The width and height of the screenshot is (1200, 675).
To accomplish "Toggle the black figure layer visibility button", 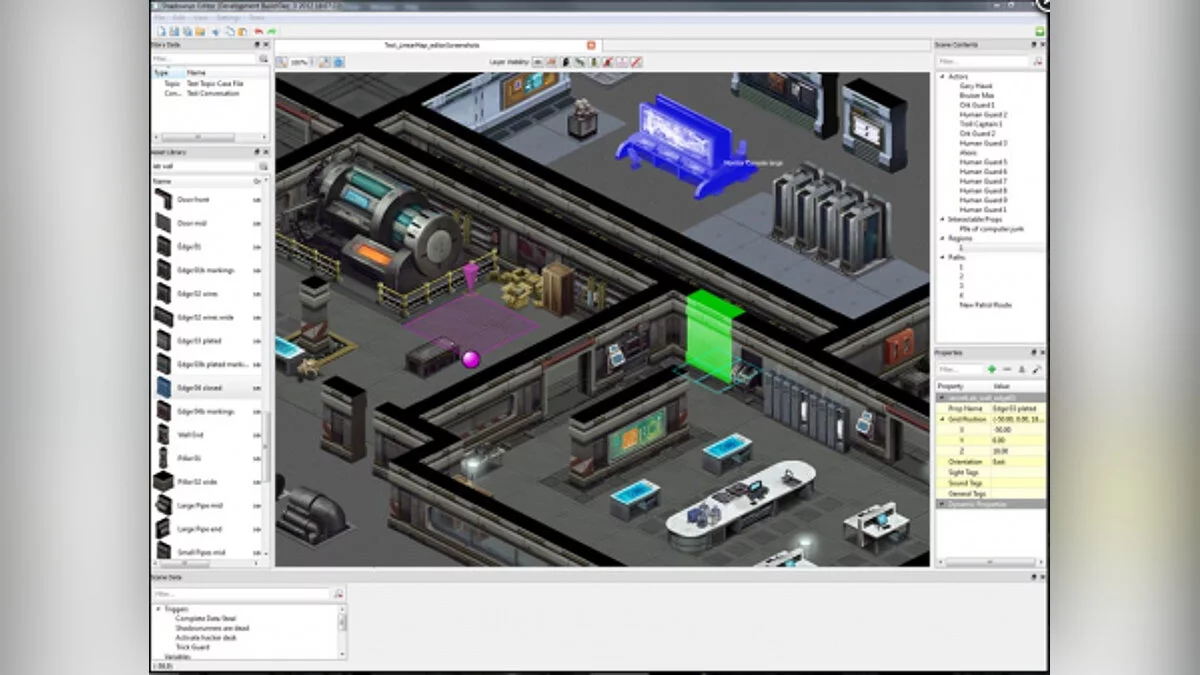I will point(565,62).
